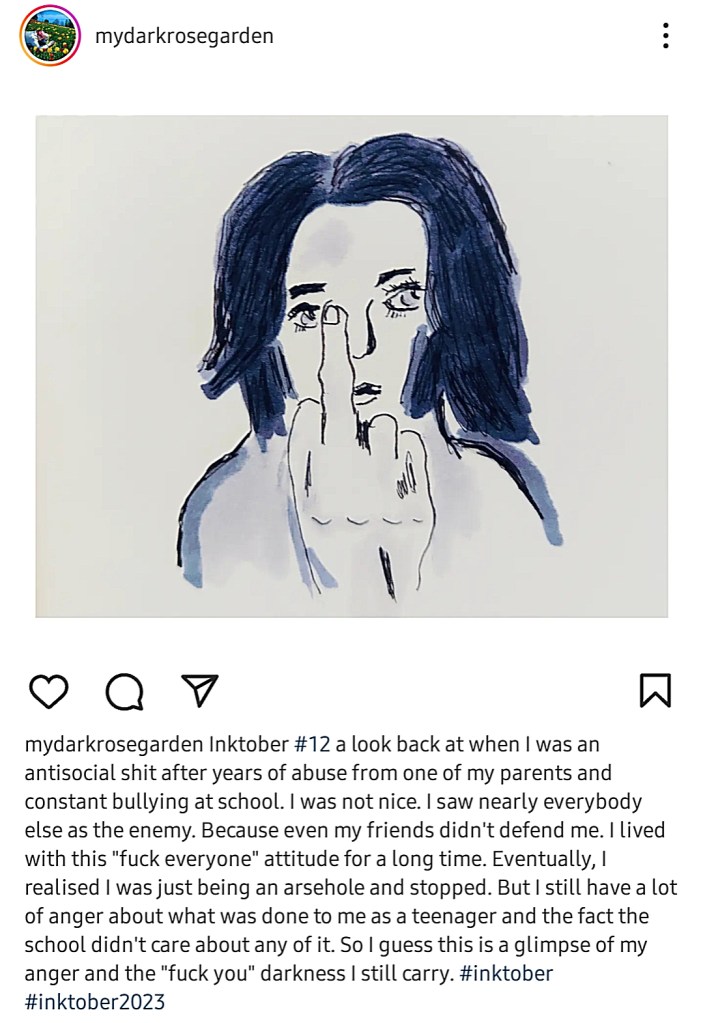Tap the word Inktober in caption
This screenshot has width=703, height=1023.
pyautogui.click(x=248, y=744)
